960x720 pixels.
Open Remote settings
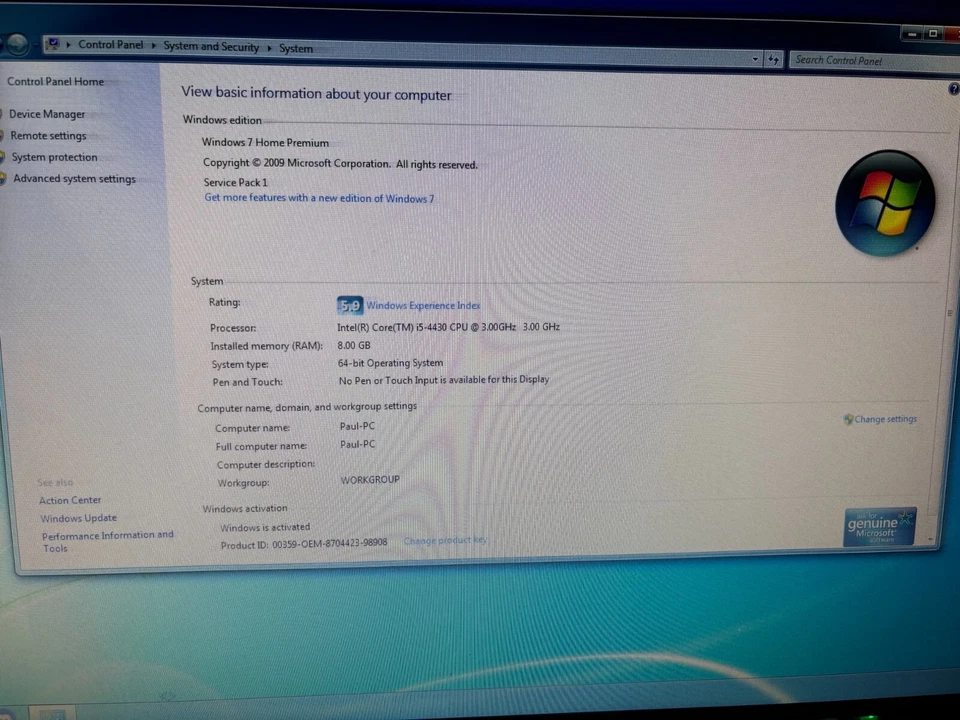tap(48, 135)
